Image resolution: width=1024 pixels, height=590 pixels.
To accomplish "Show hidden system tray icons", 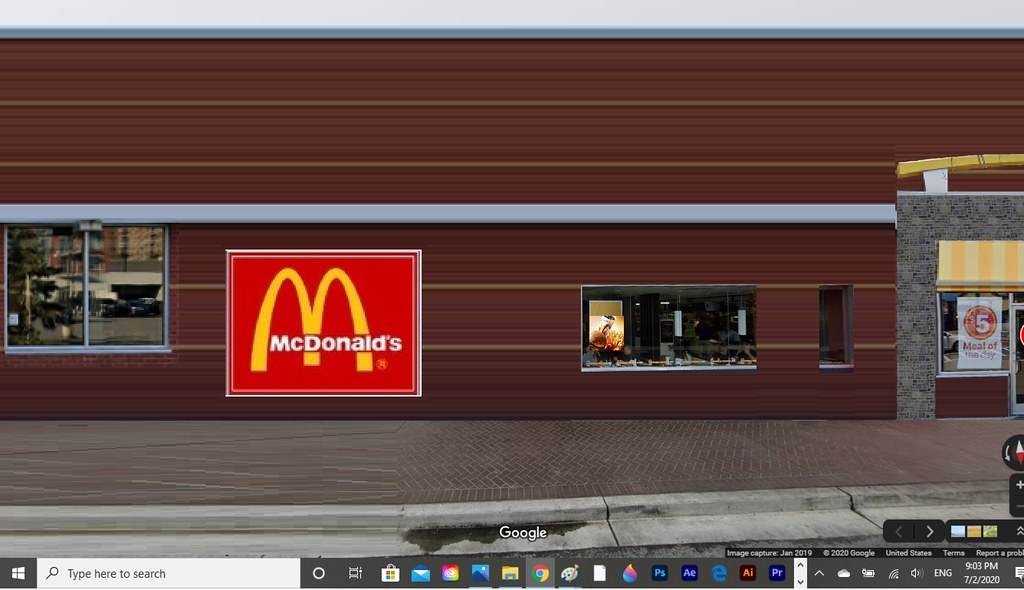I will [819, 573].
